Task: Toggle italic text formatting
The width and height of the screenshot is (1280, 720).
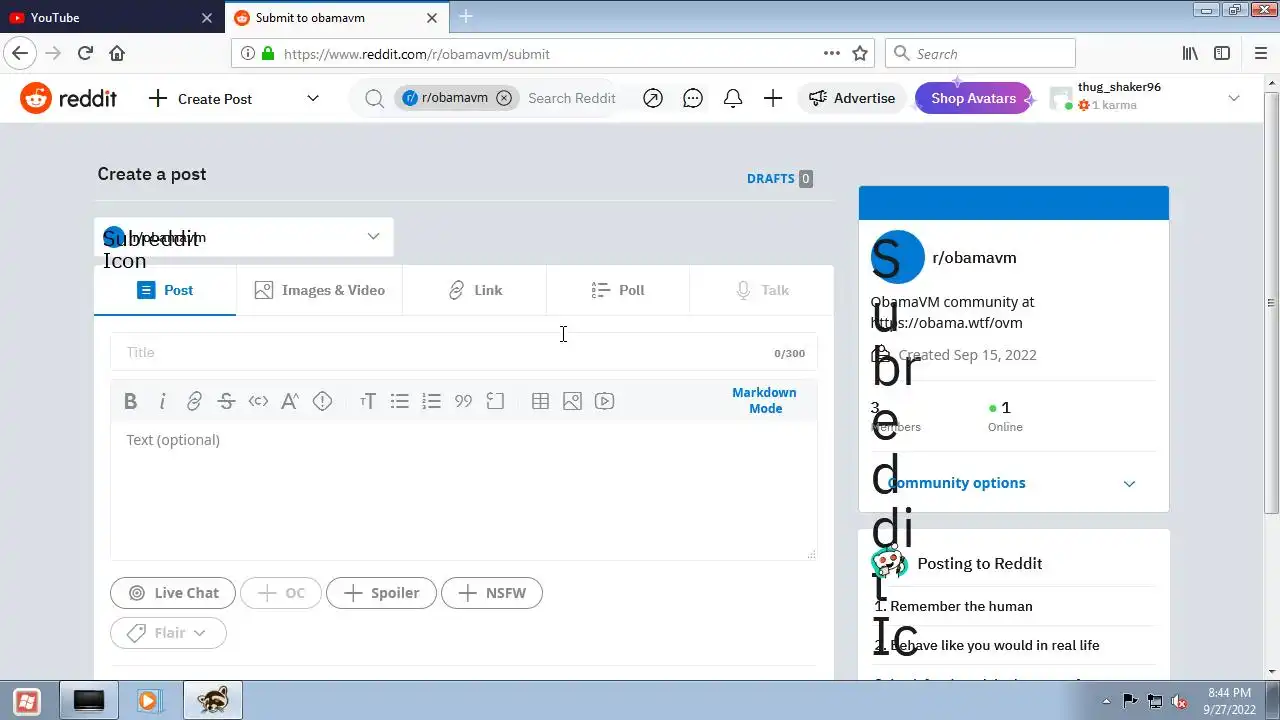Action: (162, 401)
